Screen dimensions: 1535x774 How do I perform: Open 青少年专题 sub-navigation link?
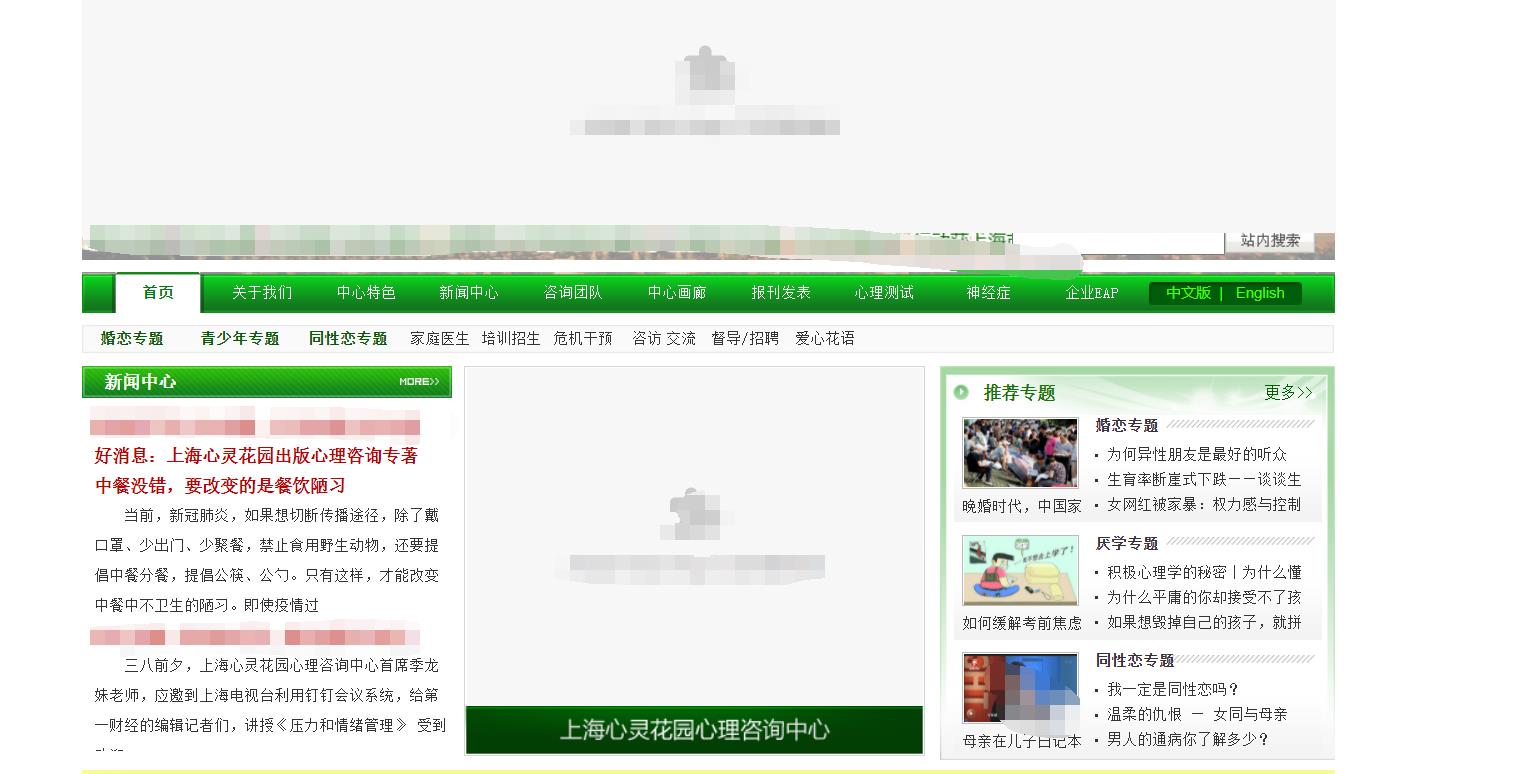240,339
